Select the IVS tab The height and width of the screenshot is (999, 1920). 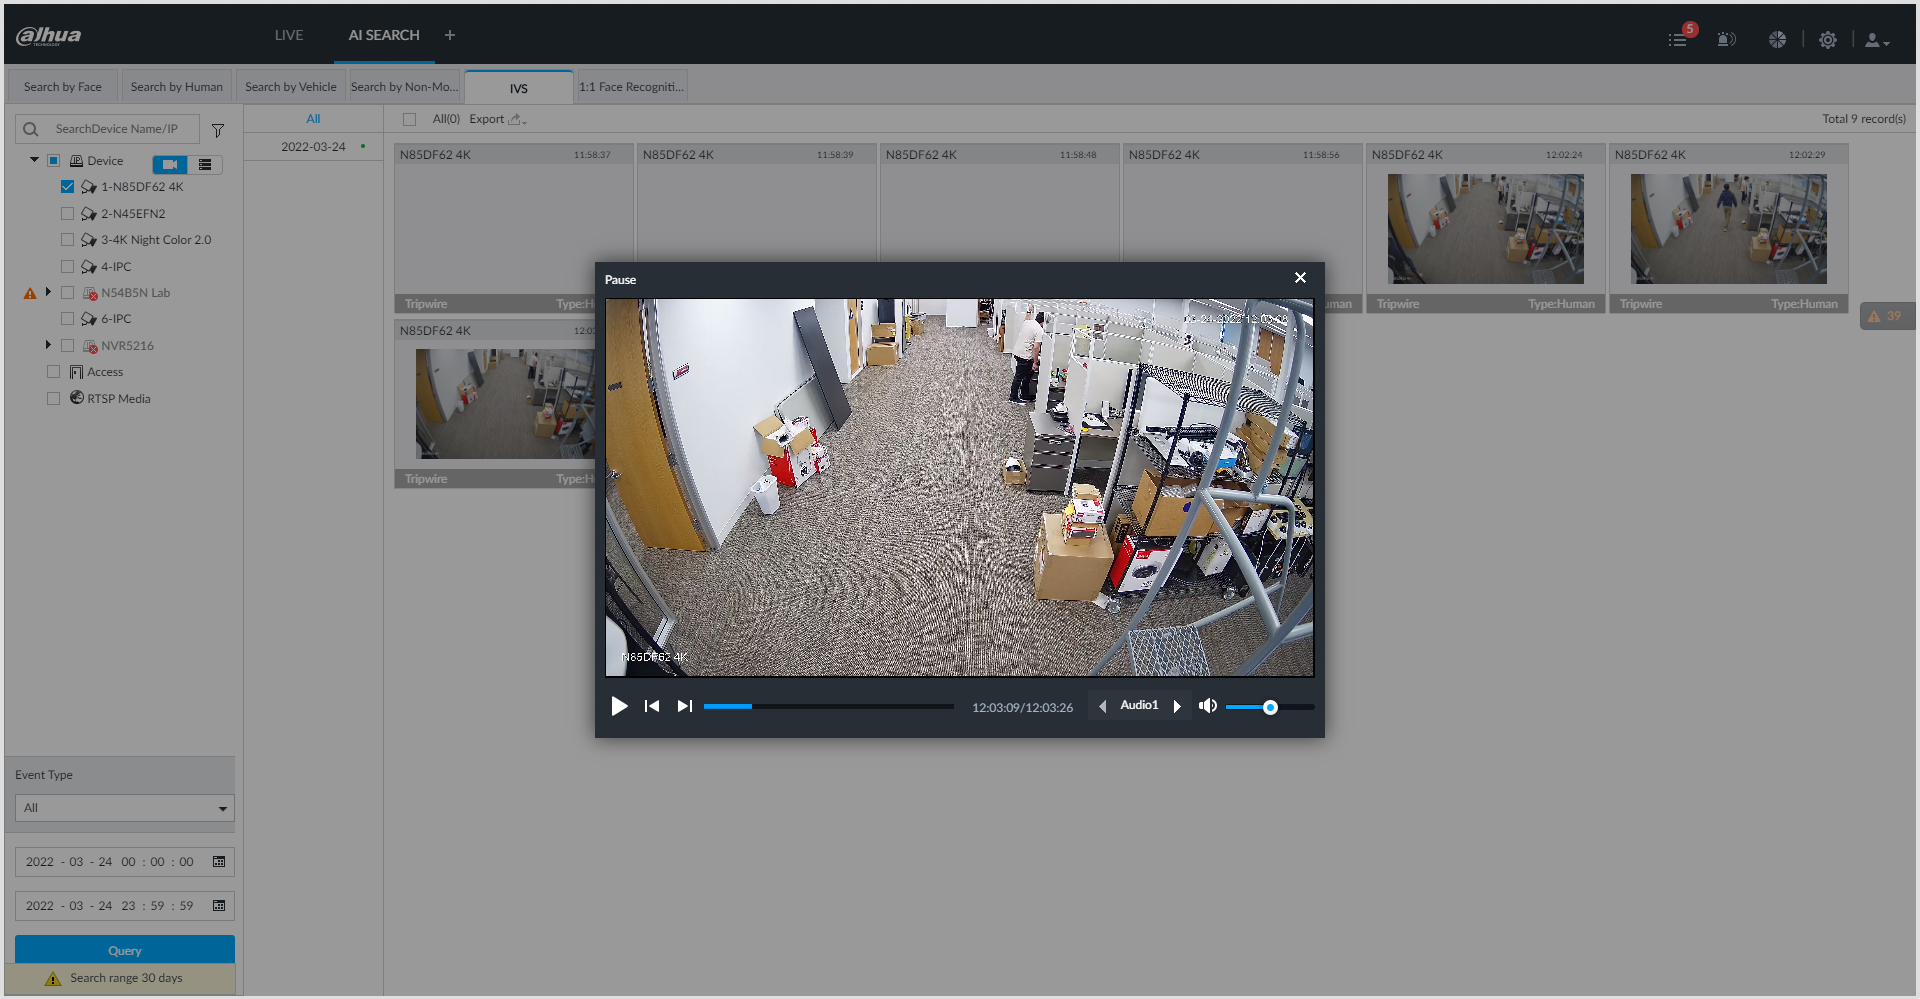click(x=519, y=88)
